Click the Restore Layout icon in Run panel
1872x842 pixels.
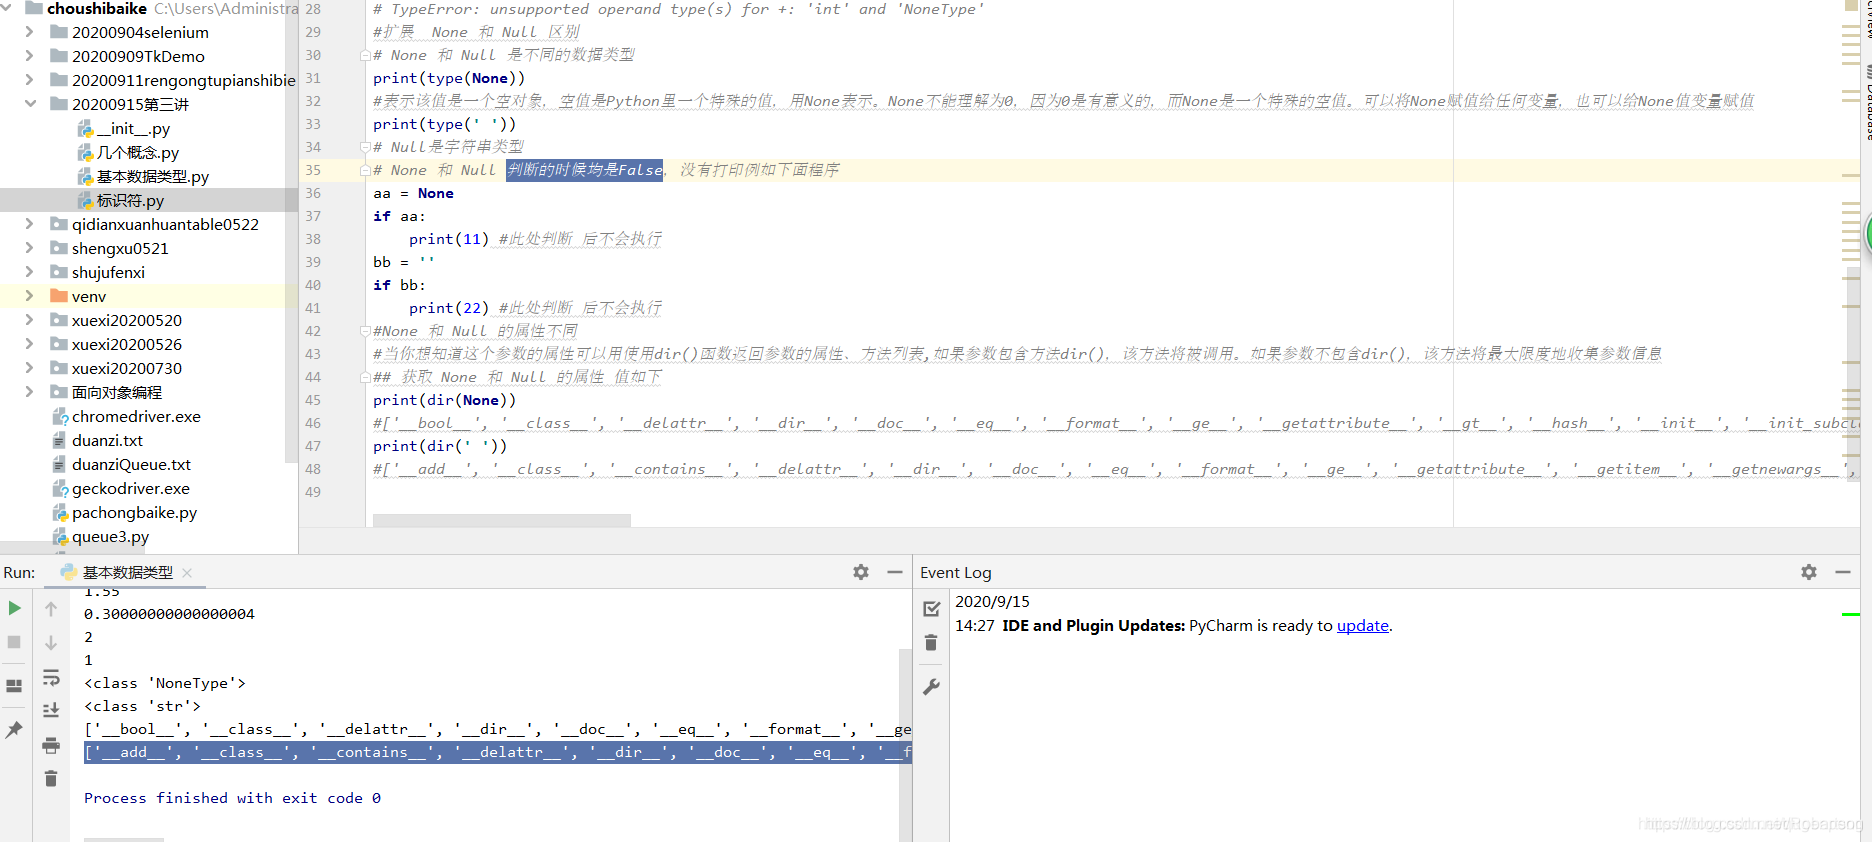[x=14, y=686]
